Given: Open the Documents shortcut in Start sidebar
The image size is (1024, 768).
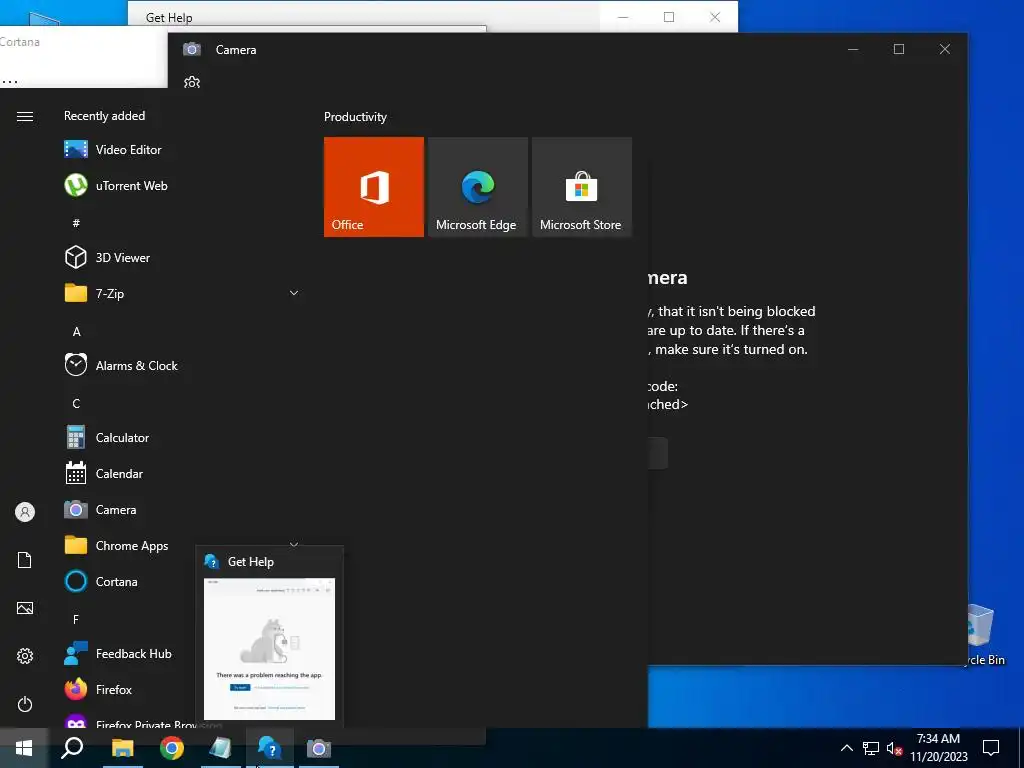Looking at the screenshot, I should pos(25,560).
